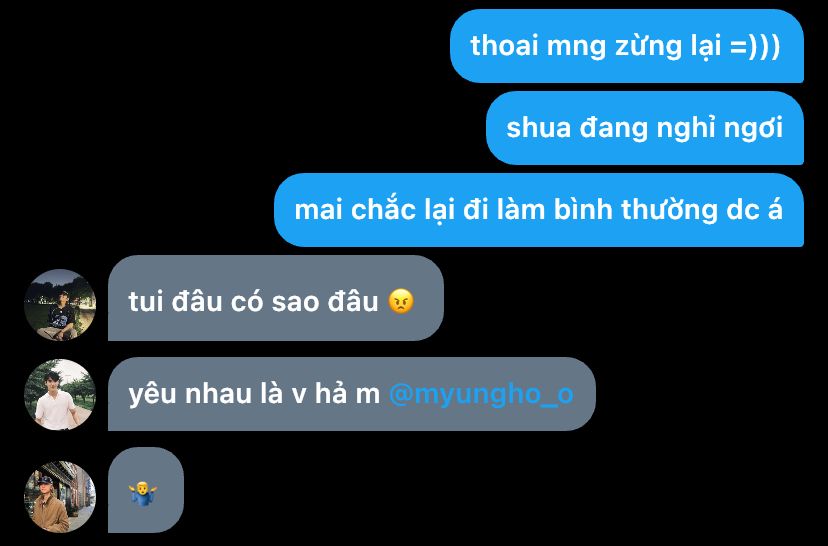Open avatar of user sitting outdoors at night
This screenshot has width=828, height=546.
(x=60, y=305)
